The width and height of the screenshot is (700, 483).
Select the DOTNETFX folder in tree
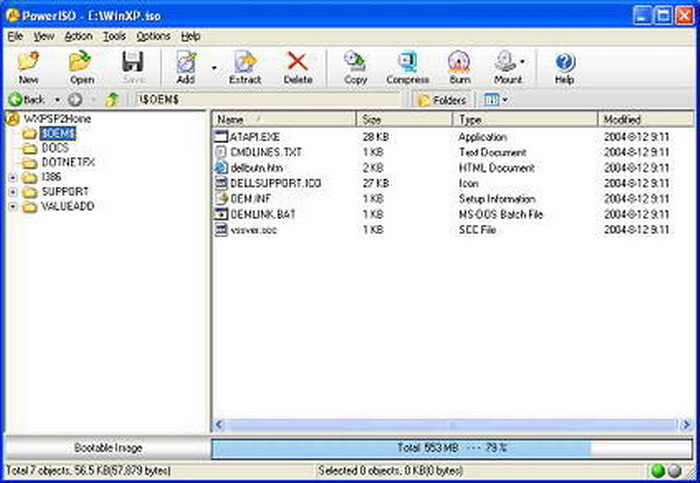pos(68,162)
